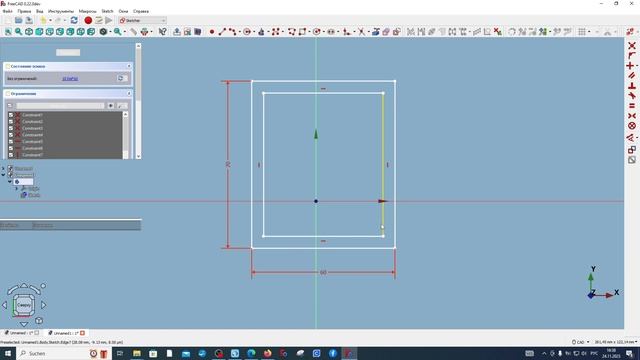Toggle the checkbox for Constraint6
Image resolution: width=640 pixels, height=360 pixels.
pos(11,148)
